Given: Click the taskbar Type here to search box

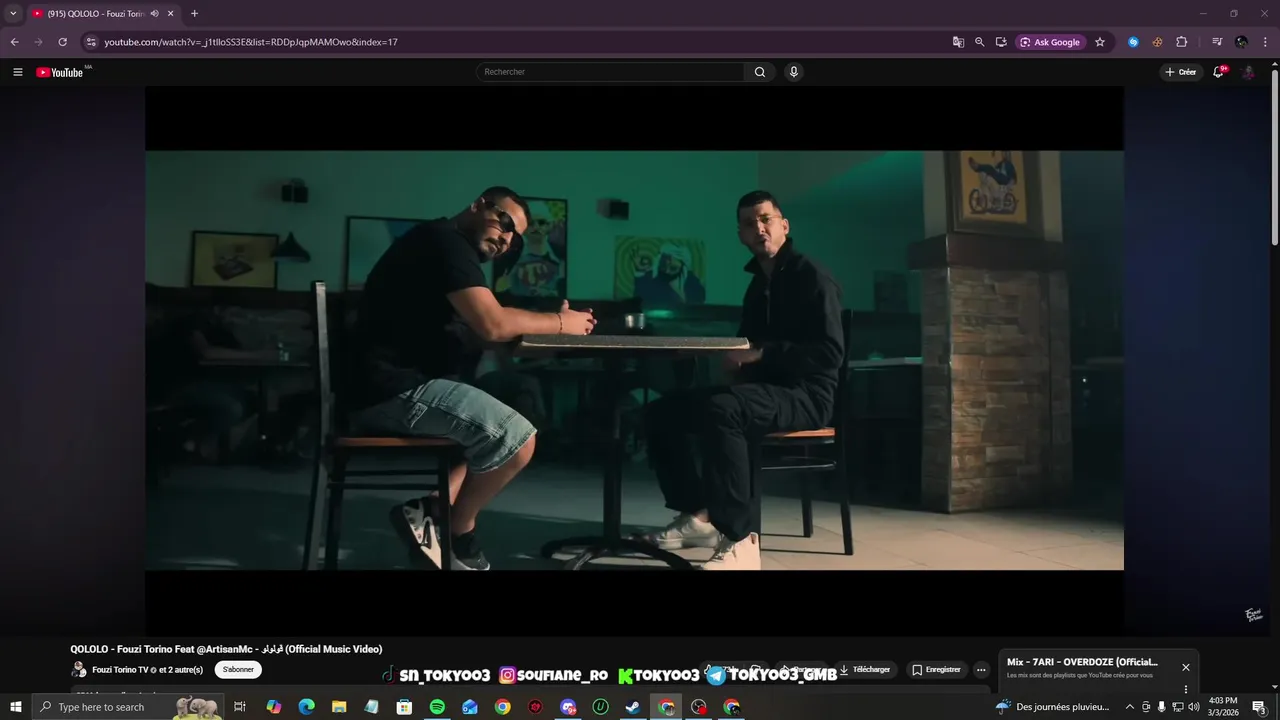Looking at the screenshot, I should pos(128,707).
